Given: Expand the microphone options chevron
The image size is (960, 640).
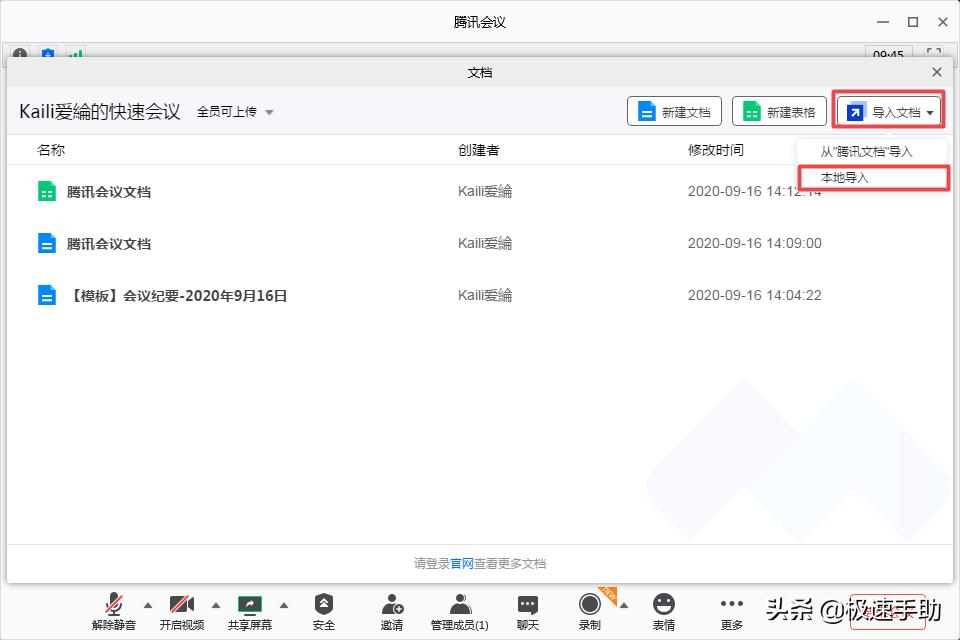Looking at the screenshot, I should coord(148,605).
